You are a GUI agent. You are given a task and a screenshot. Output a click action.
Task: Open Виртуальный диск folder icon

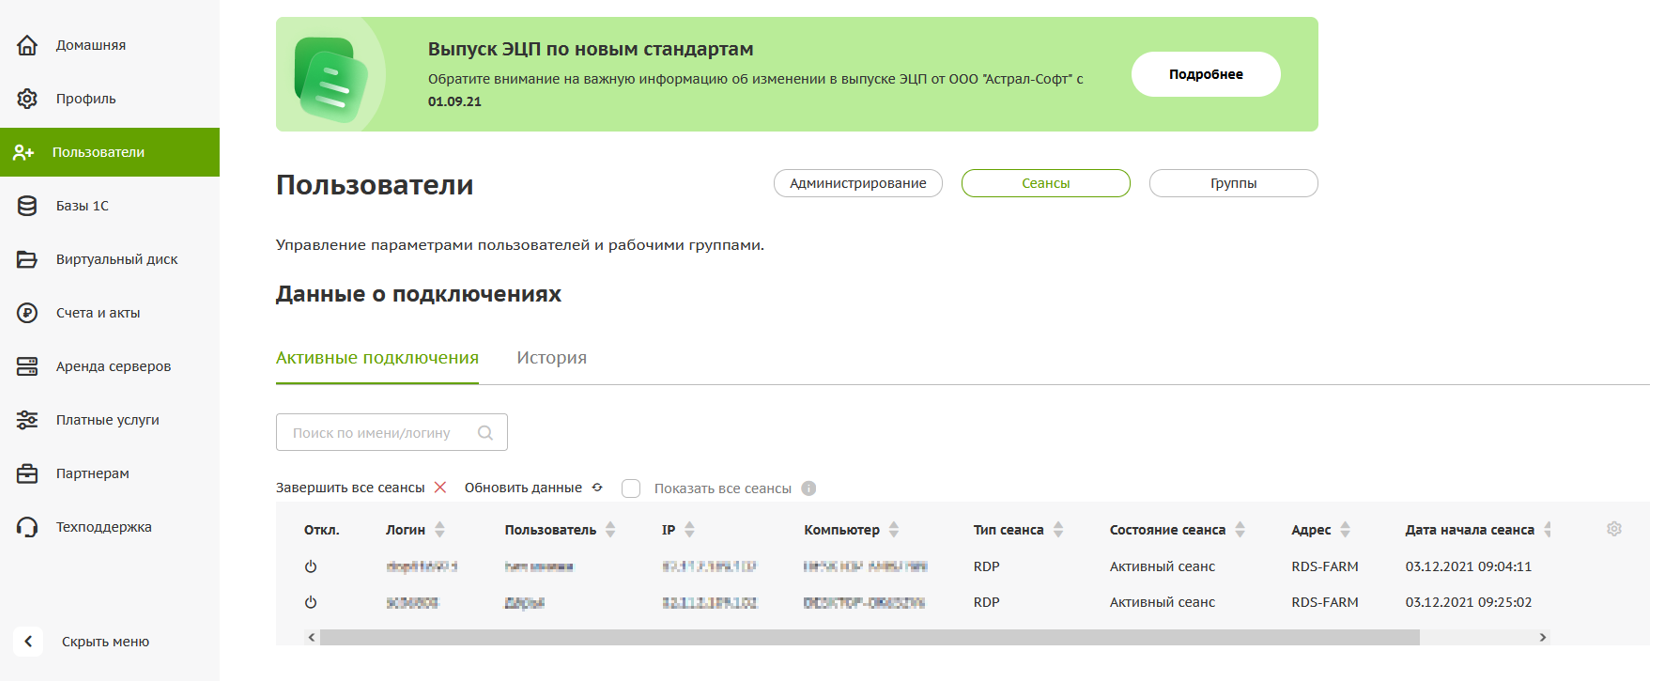coord(27,259)
